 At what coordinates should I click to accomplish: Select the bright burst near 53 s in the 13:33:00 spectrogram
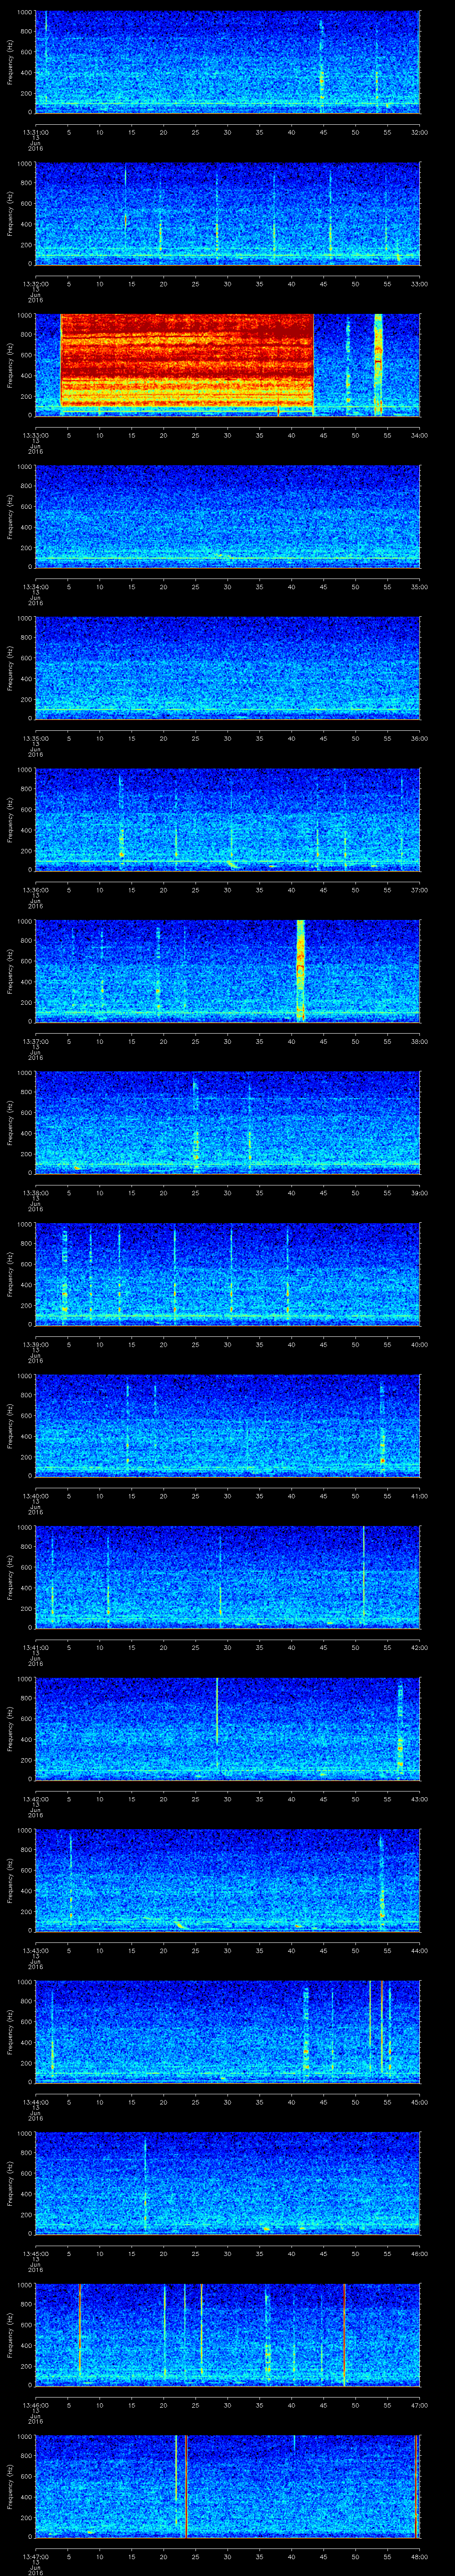pos(378,365)
